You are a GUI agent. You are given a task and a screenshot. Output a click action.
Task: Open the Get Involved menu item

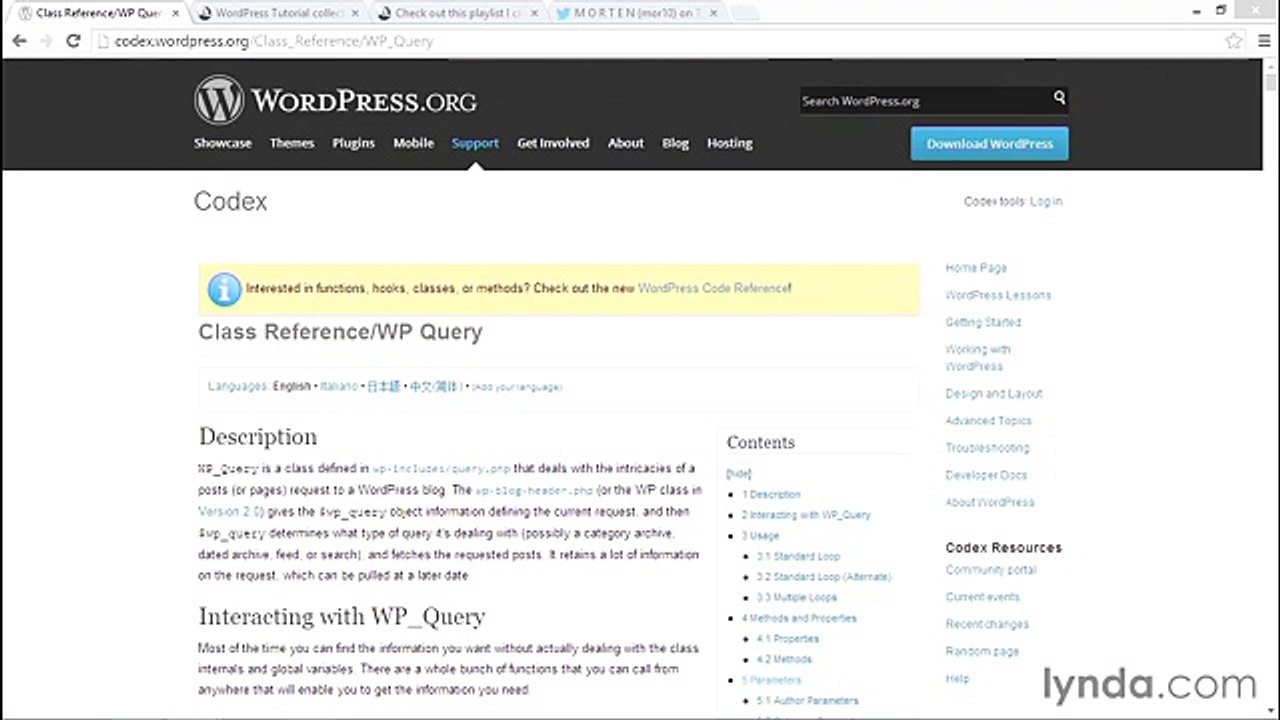553,143
